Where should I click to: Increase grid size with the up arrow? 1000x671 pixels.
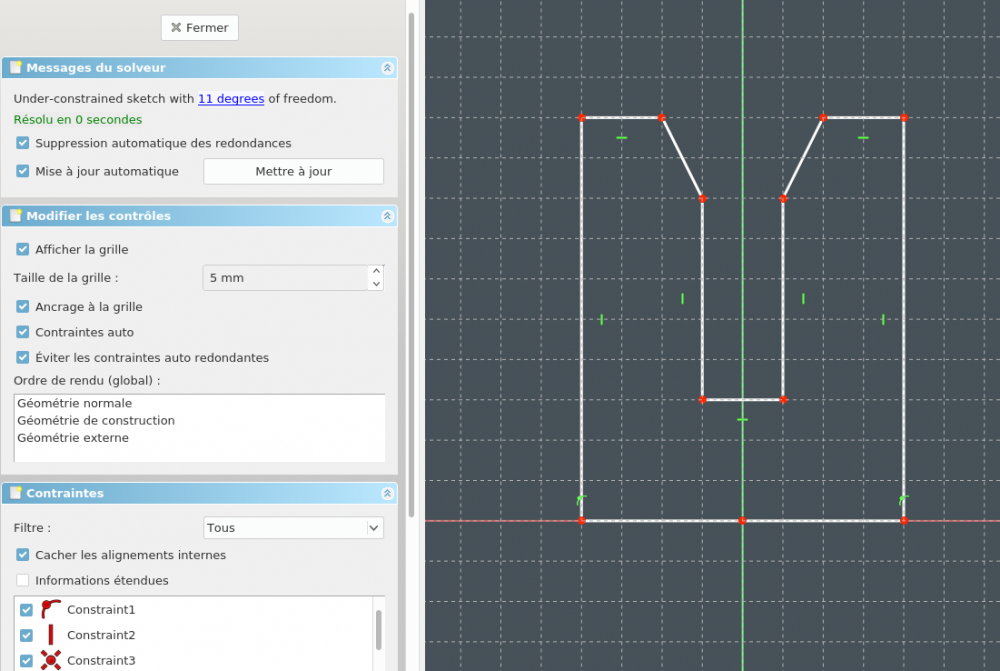click(x=376, y=271)
